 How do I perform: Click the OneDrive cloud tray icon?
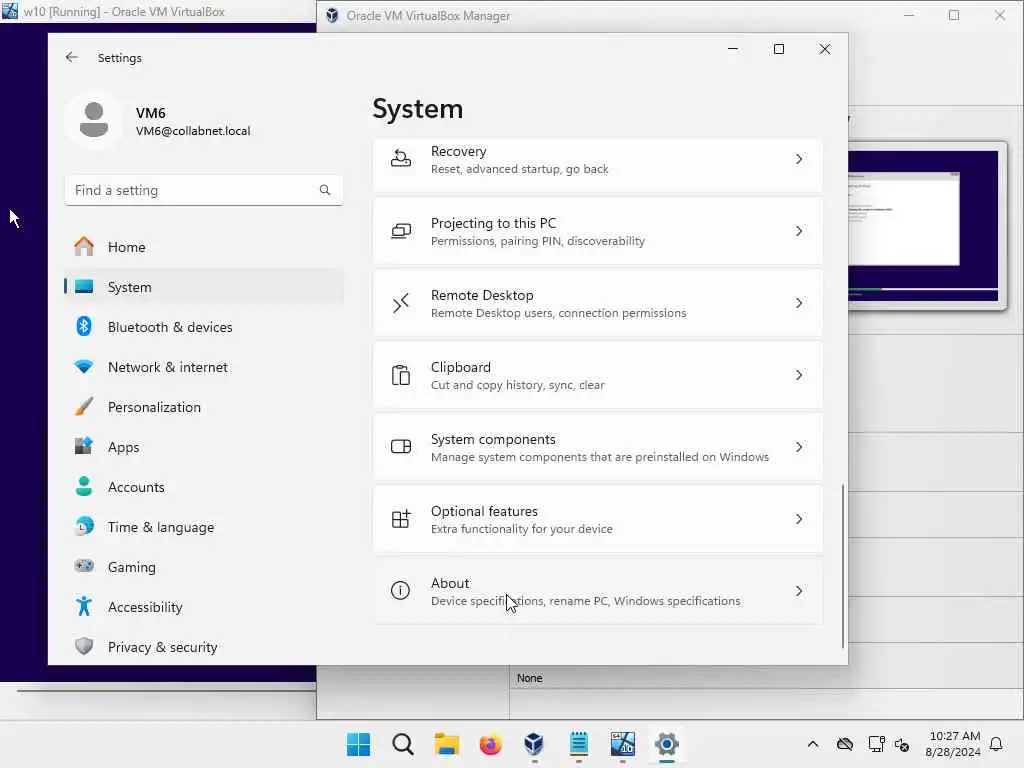click(x=844, y=744)
